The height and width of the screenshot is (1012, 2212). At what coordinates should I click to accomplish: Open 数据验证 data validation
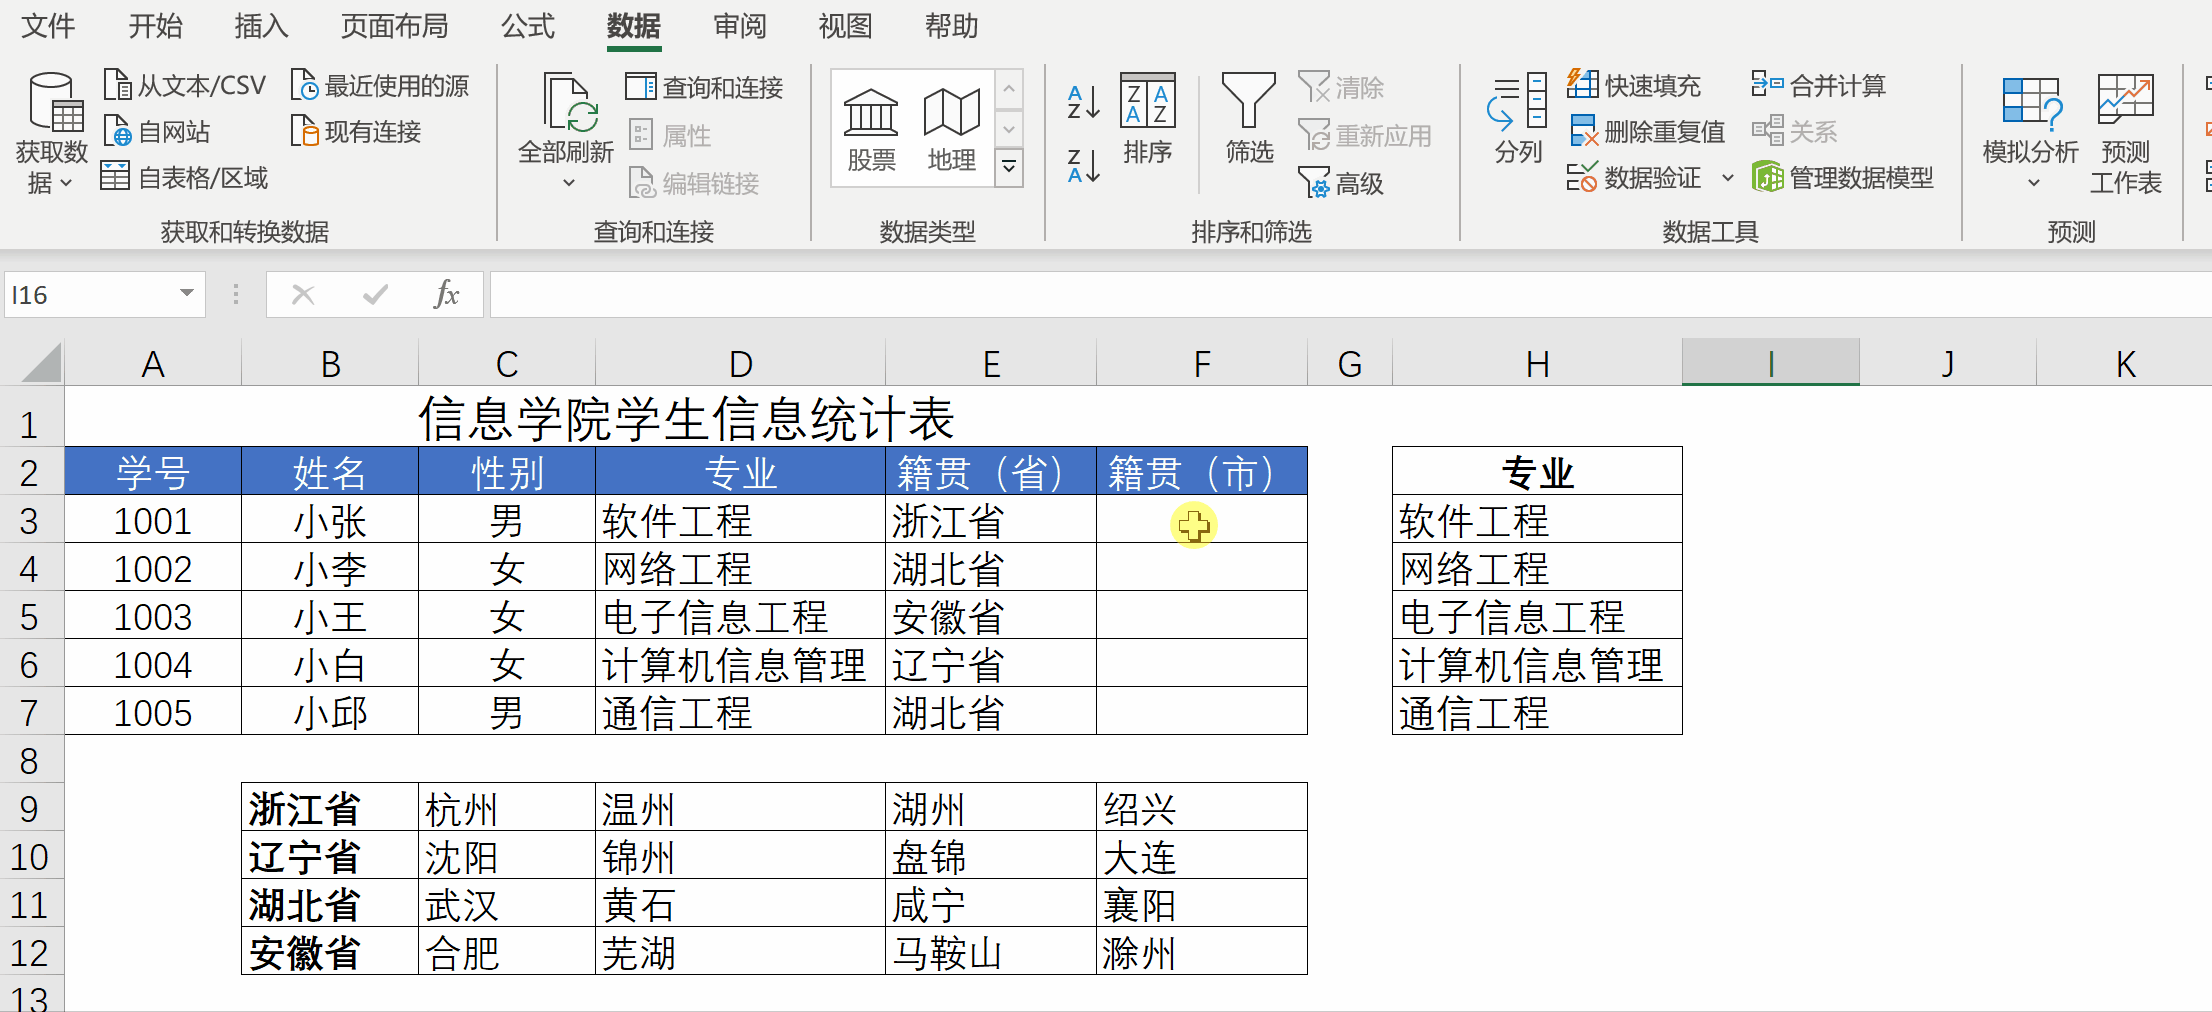coord(1634,178)
